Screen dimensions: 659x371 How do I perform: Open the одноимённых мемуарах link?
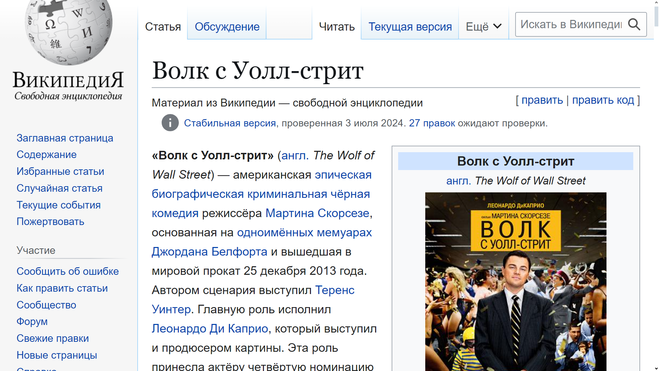pos(304,233)
